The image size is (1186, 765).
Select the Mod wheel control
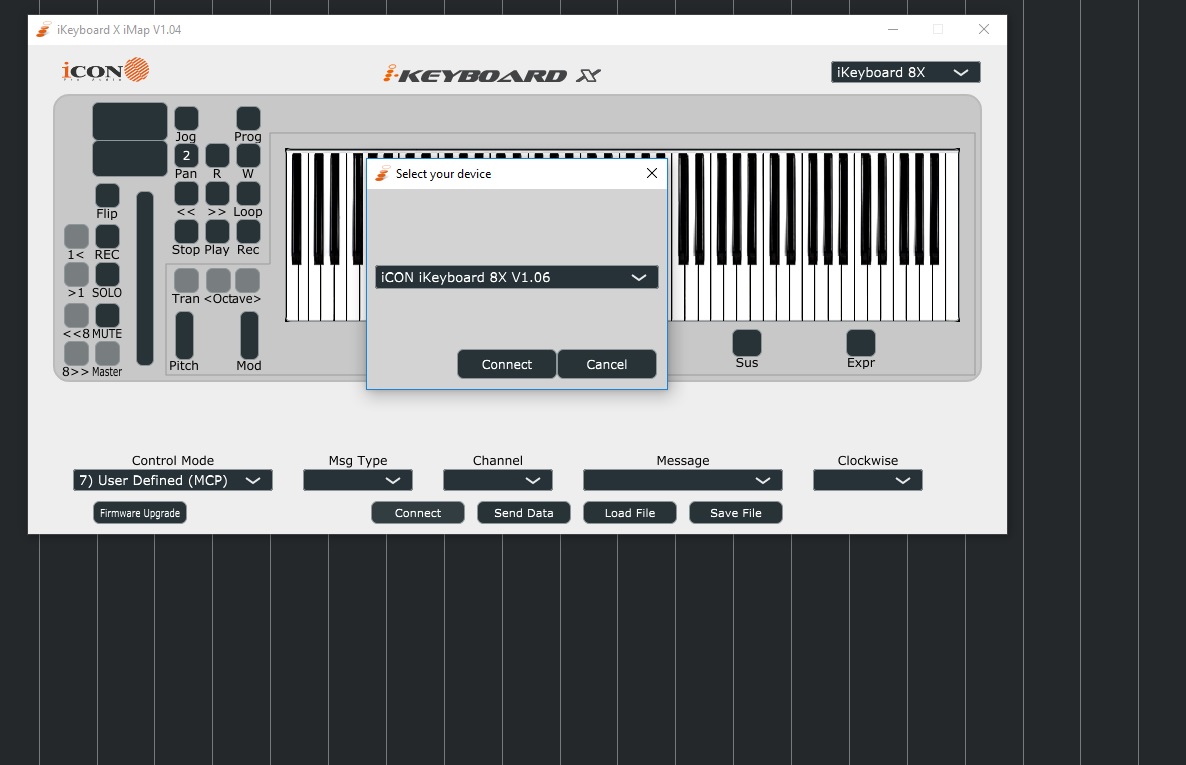click(249, 335)
